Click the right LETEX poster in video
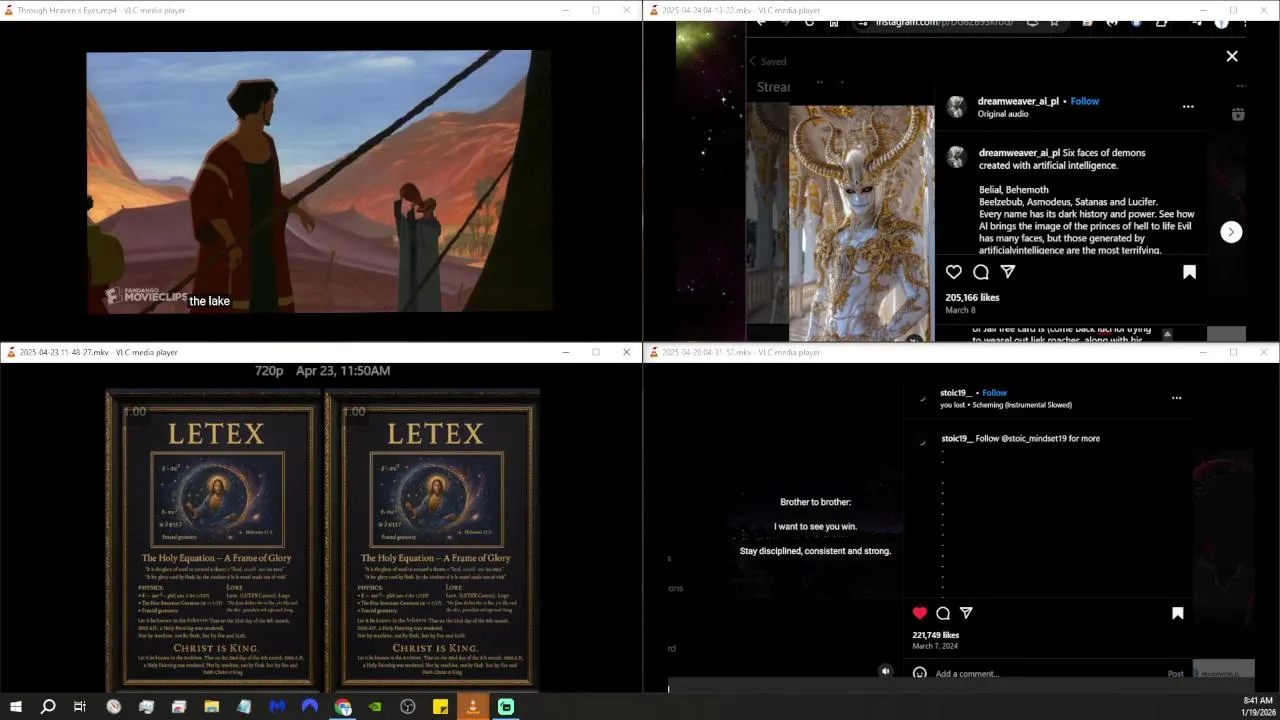The image size is (1280, 720). click(x=433, y=539)
